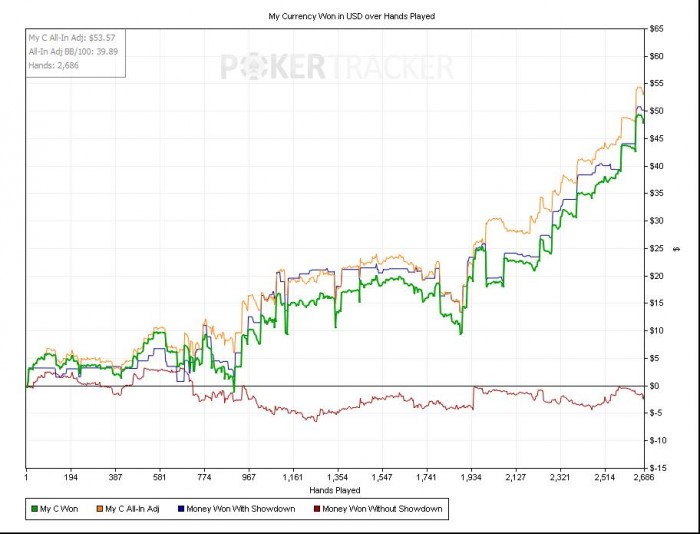
Task: Click the 581 hands x-axis label
Action: click(x=159, y=477)
